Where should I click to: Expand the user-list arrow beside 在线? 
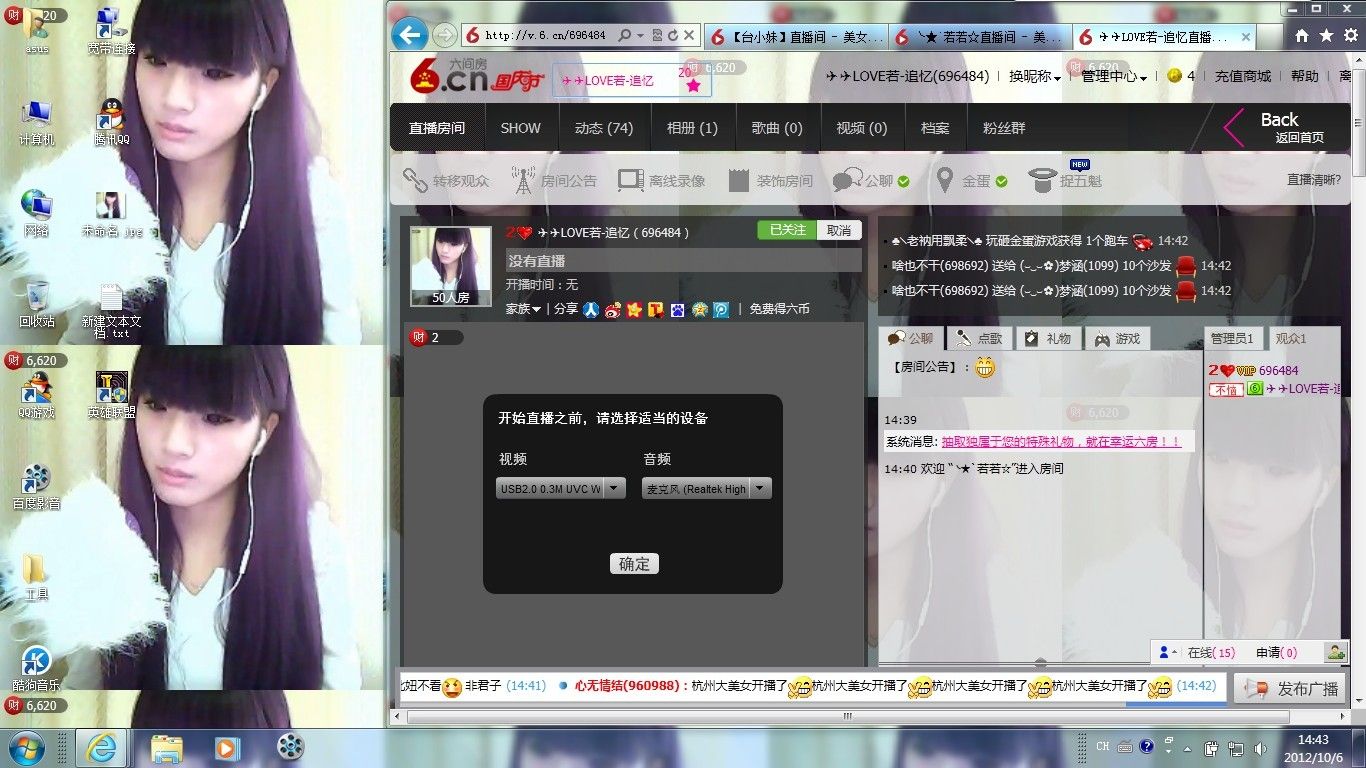pos(1167,652)
